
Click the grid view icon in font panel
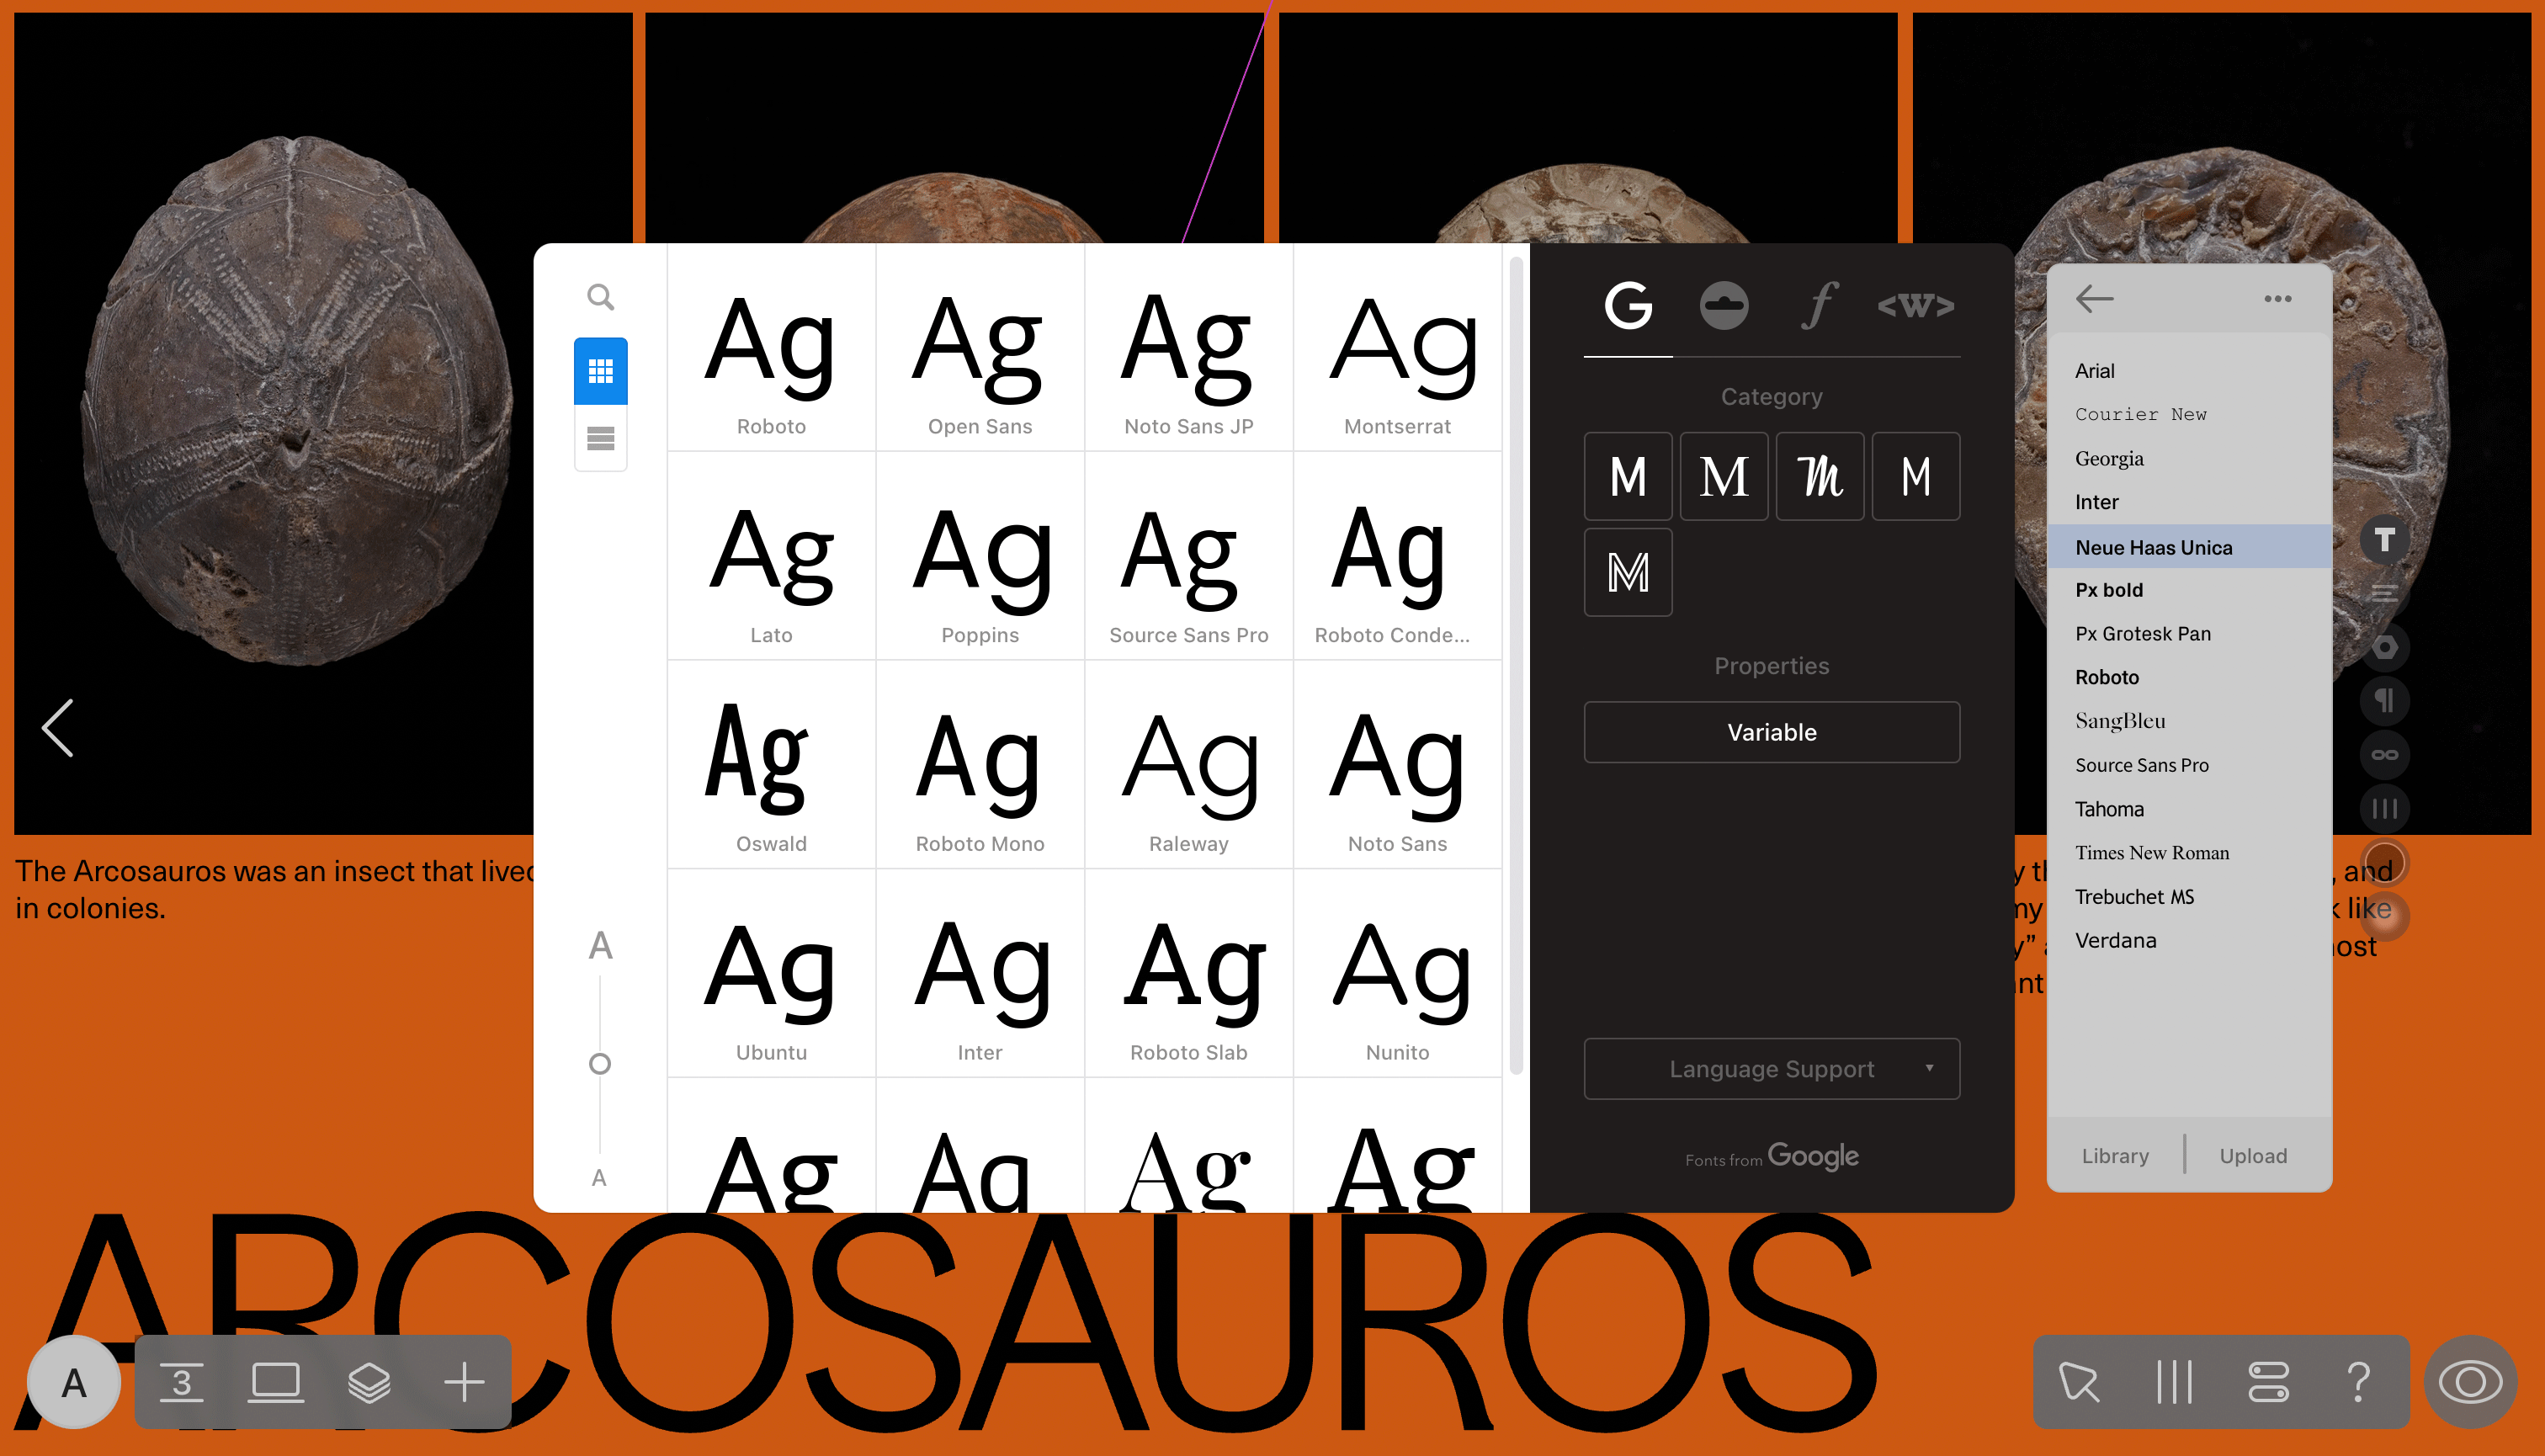[x=599, y=369]
